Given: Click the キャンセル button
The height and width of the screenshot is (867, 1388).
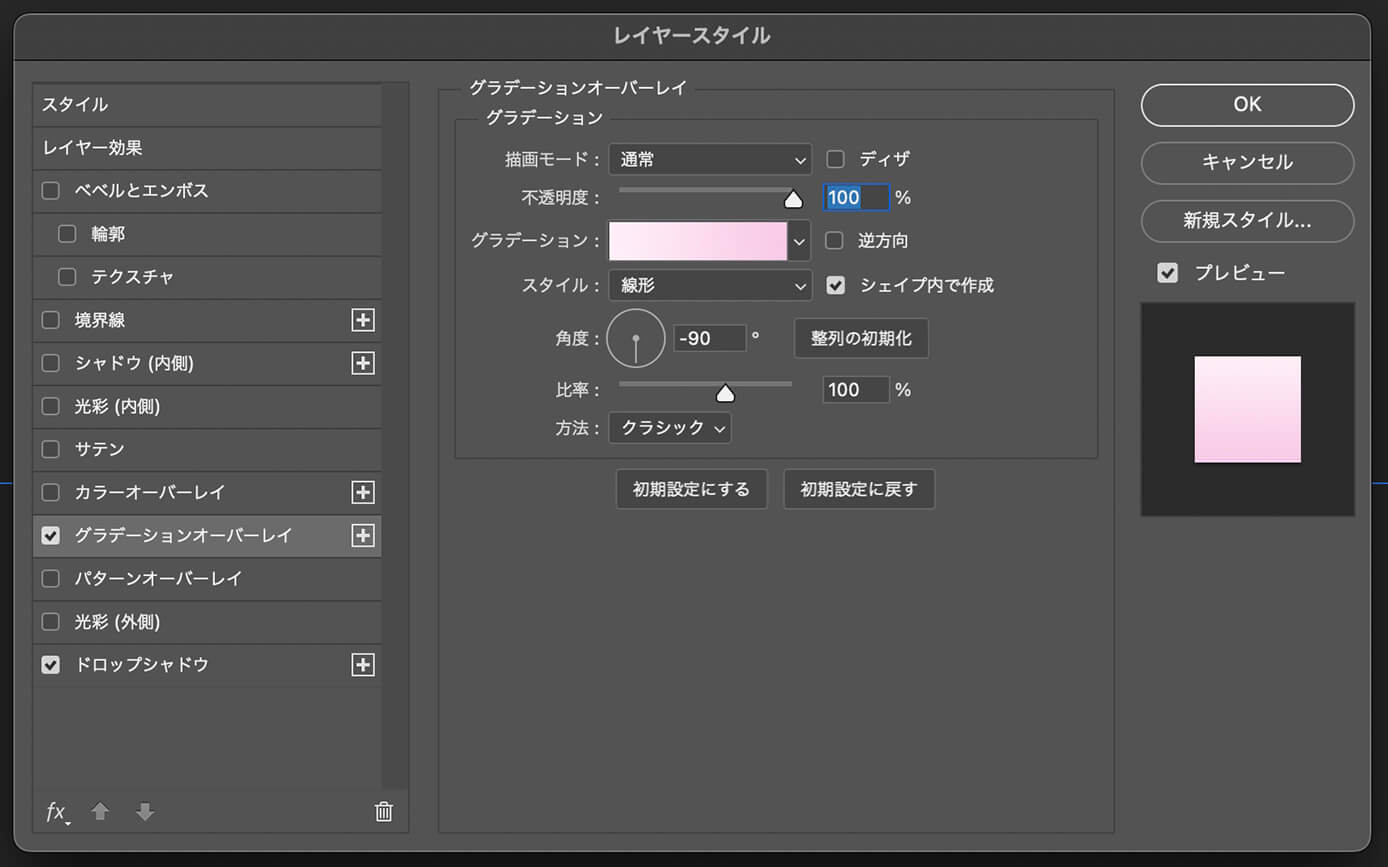Looking at the screenshot, I should coord(1247,162).
